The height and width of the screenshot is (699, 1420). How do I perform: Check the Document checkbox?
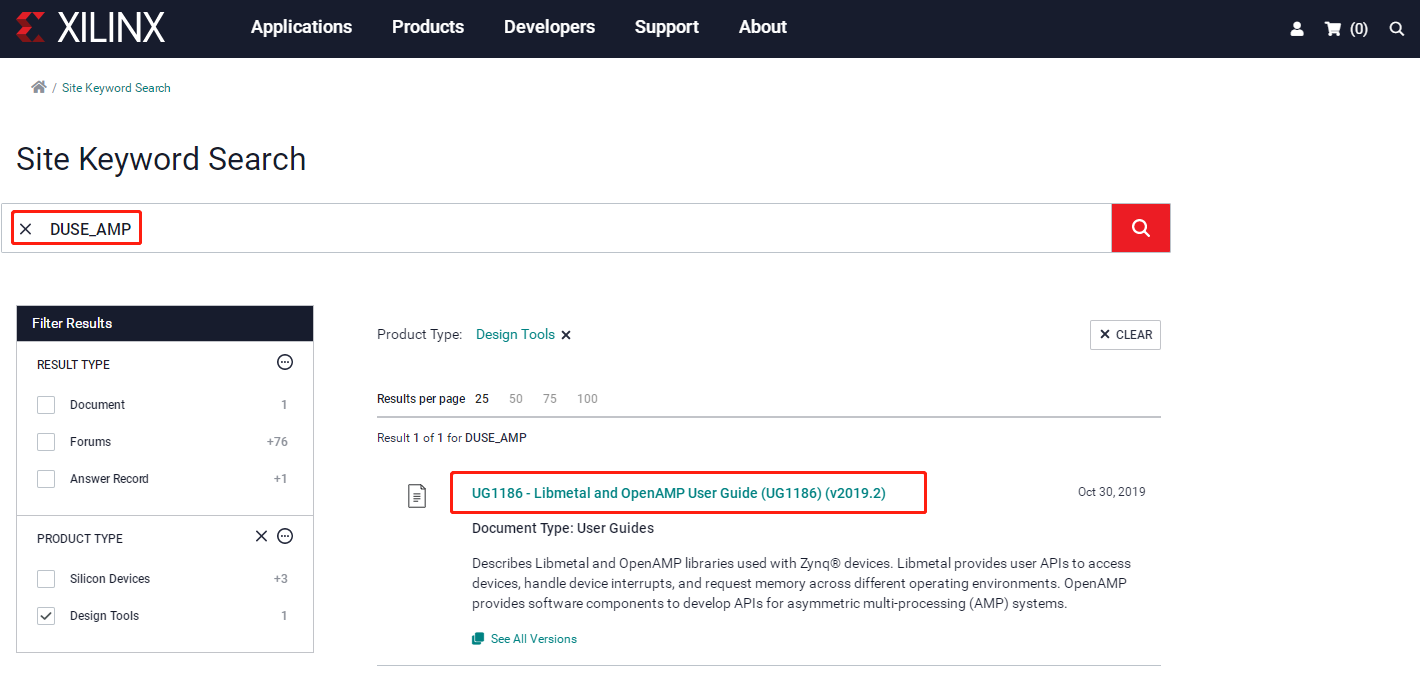(46, 405)
